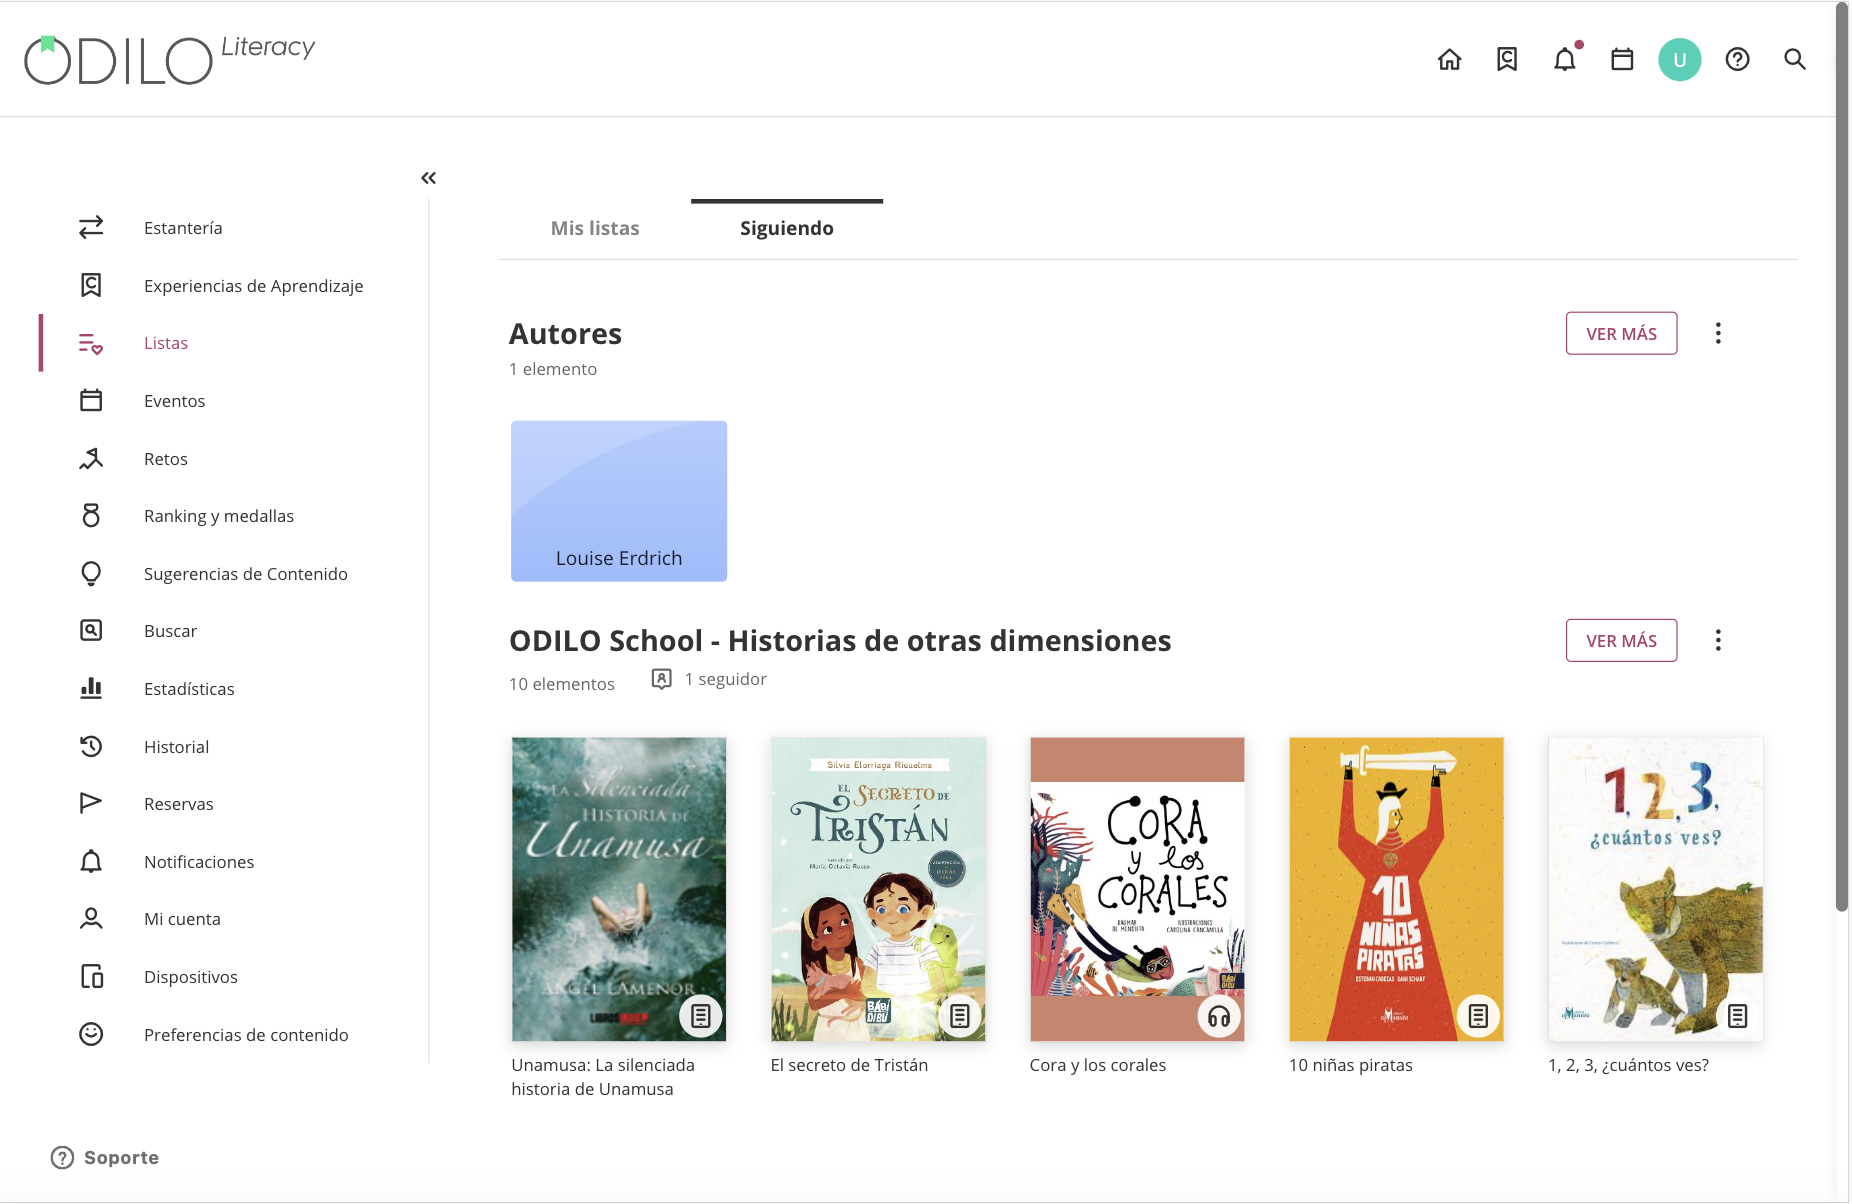The image size is (1852, 1204).
Task: Select Listas in the sidebar
Action: (166, 343)
